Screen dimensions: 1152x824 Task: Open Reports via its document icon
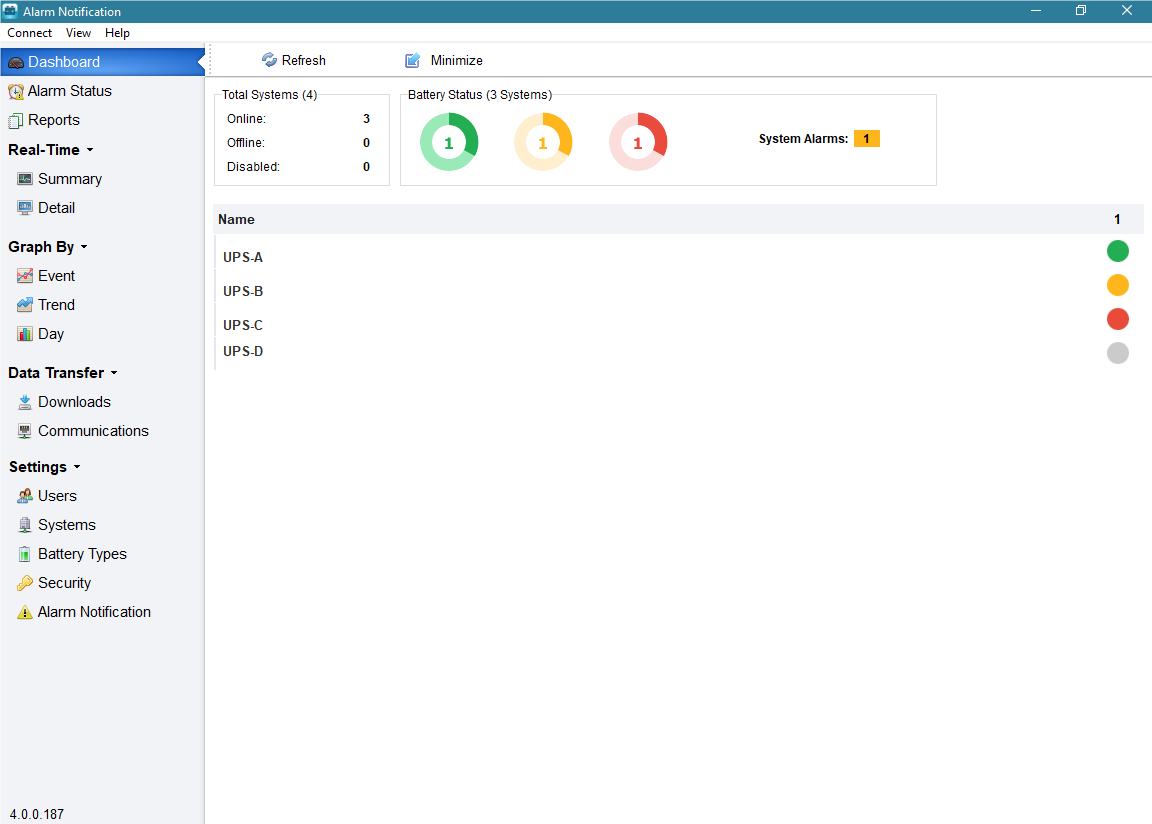tap(16, 120)
